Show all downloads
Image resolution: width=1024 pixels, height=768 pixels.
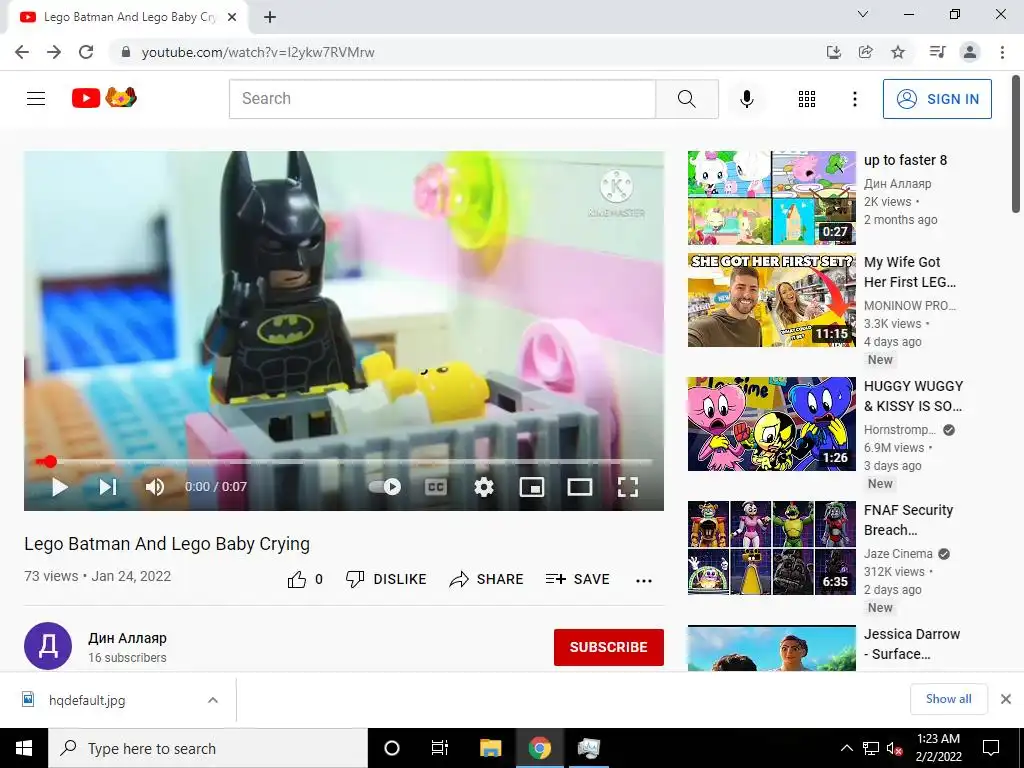[x=948, y=699]
